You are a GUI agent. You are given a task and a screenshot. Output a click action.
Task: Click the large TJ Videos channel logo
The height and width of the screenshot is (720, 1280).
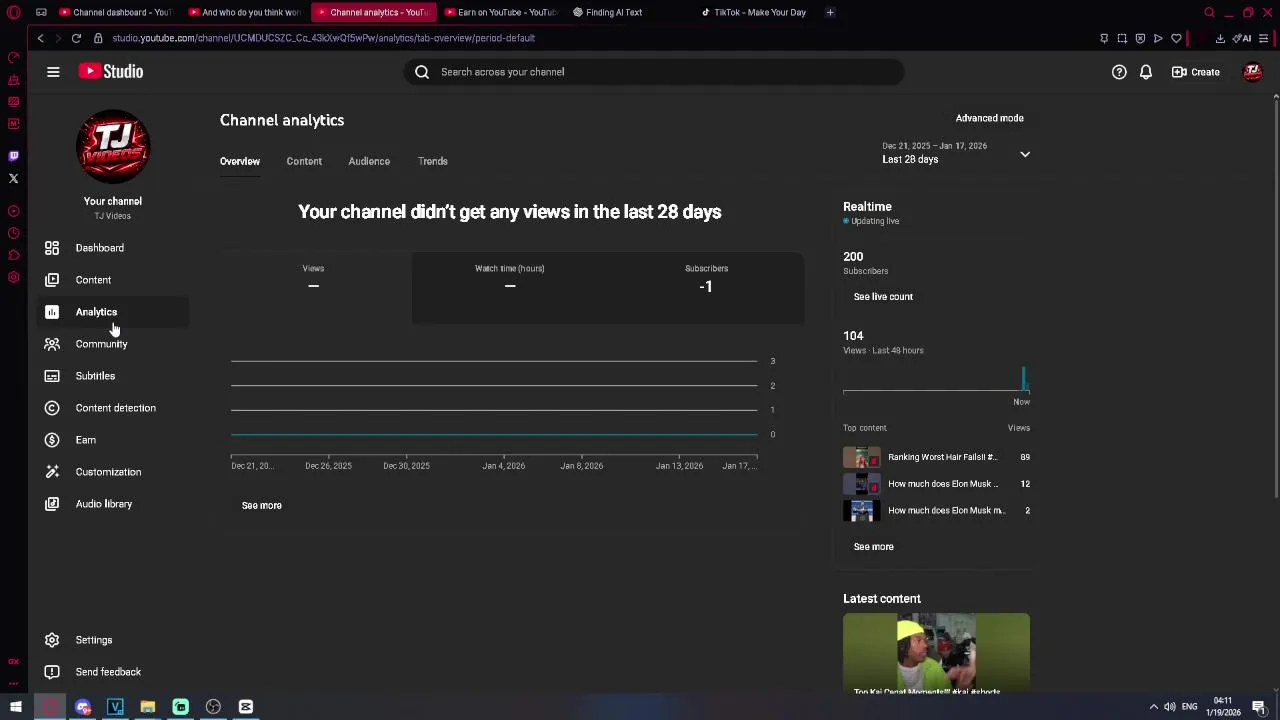pos(113,147)
